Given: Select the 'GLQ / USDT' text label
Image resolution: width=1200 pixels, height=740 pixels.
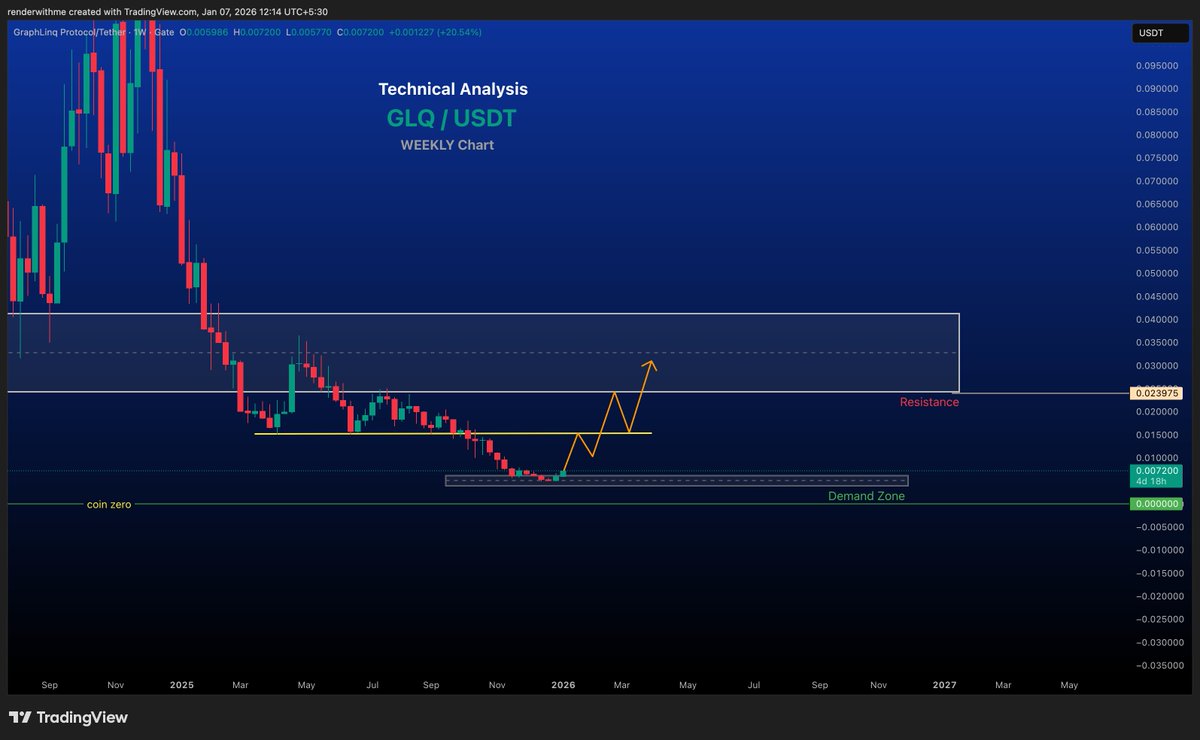Looking at the screenshot, I should [x=452, y=118].
